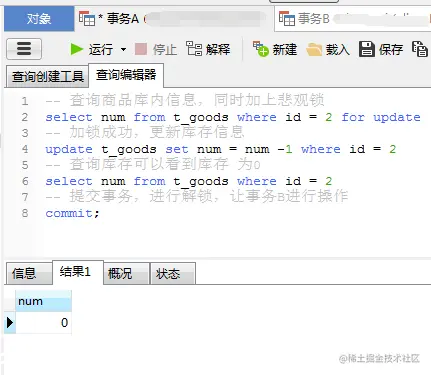The height and width of the screenshot is (375, 431).
Task: Click the New (新建) query button
Action: [275, 49]
